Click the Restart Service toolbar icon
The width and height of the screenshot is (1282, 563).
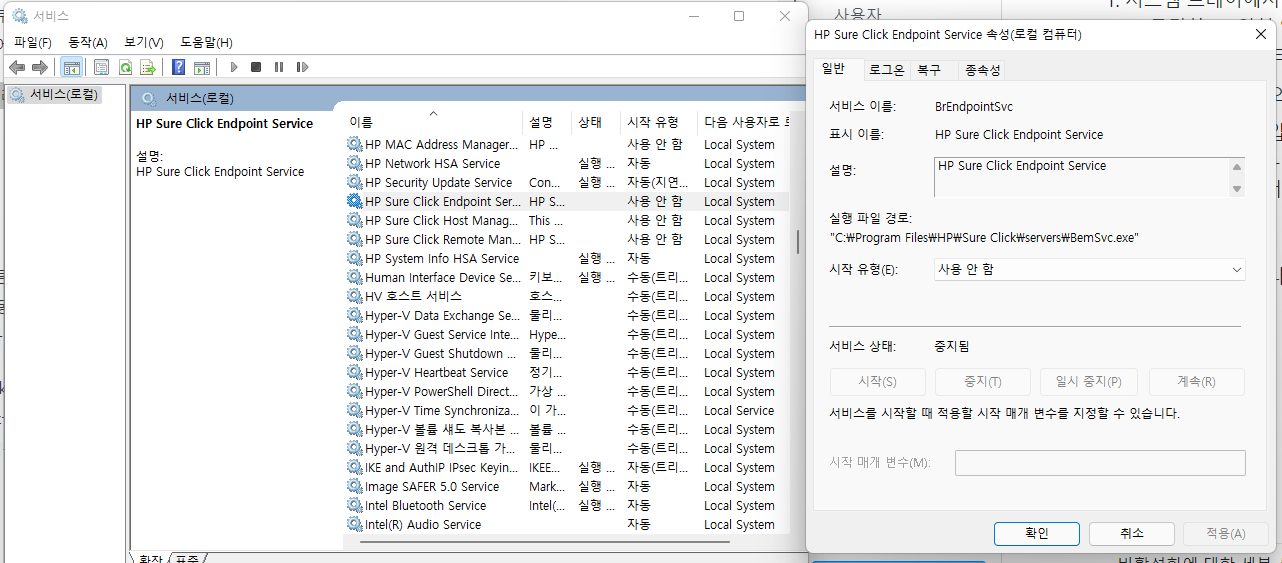point(300,67)
